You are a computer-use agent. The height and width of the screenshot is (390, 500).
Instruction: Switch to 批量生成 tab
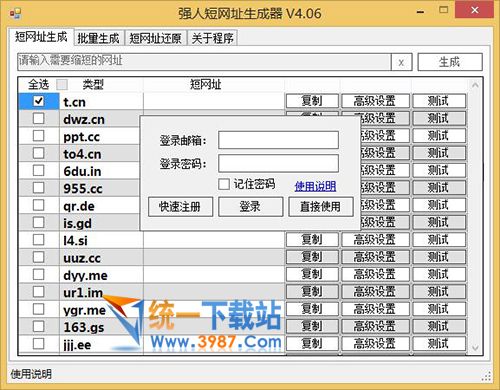[98, 38]
